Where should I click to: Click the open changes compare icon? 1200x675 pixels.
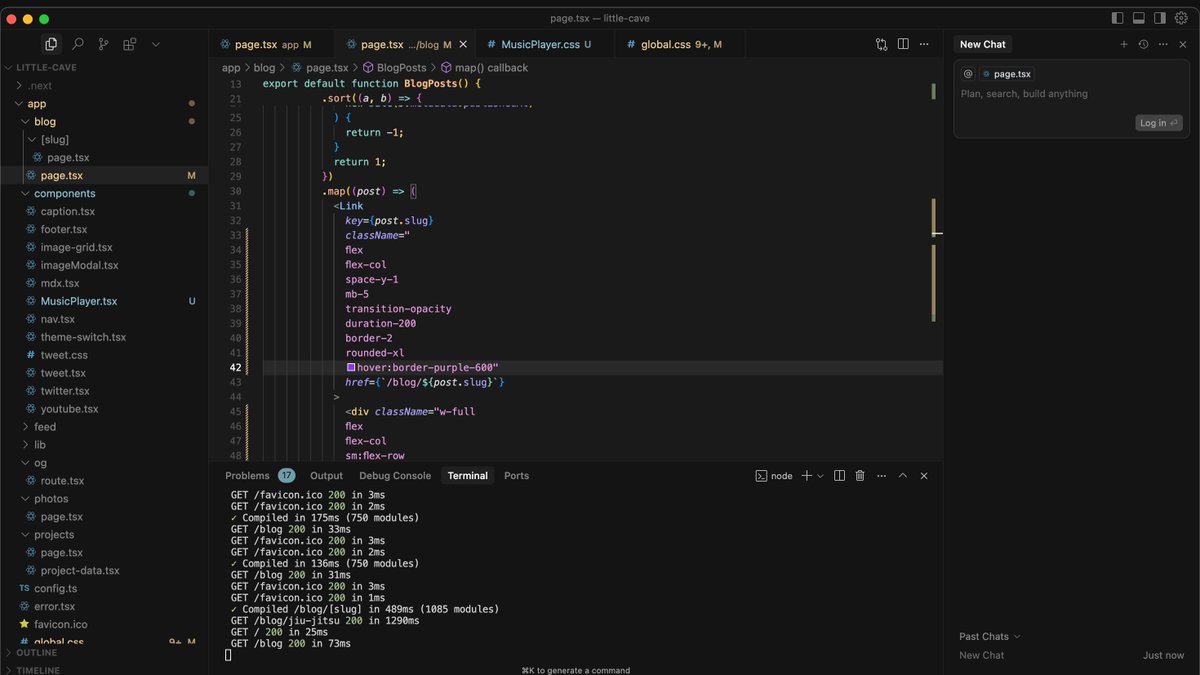[881, 44]
